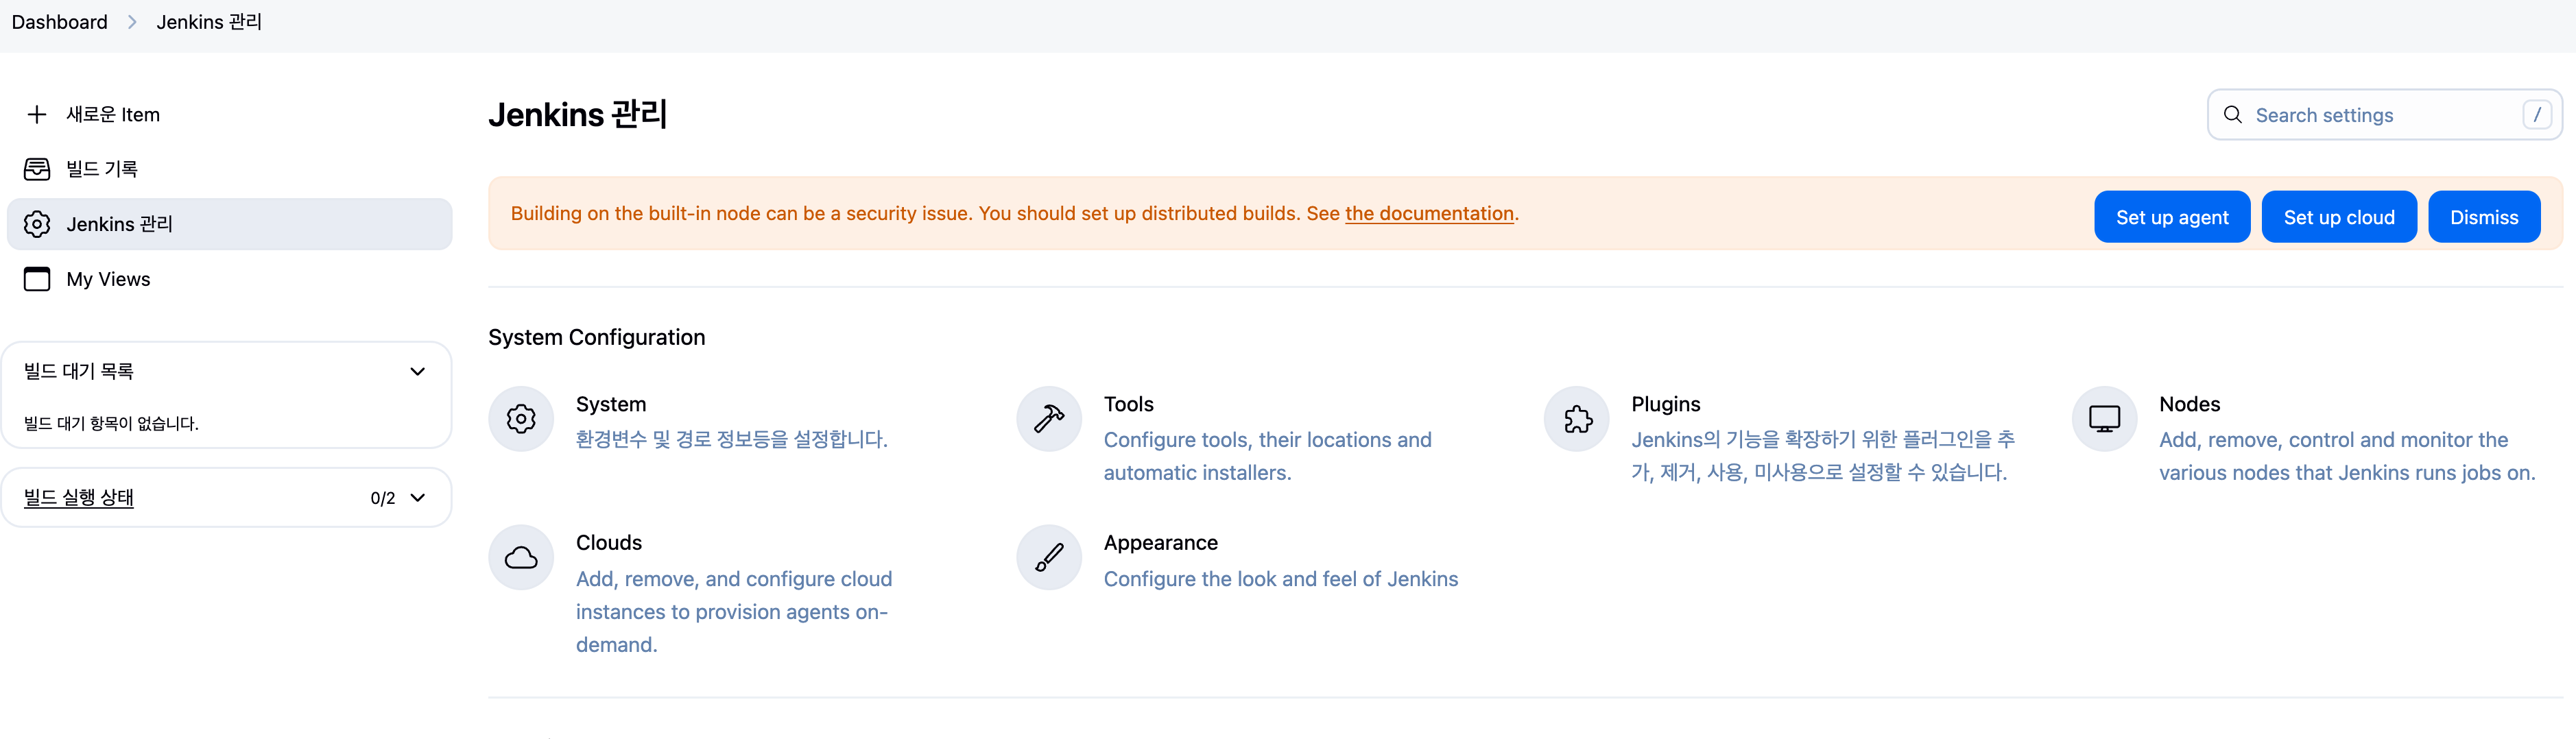Open the documentation link in the warning
Screen dimensions: 2576x739
(1429, 214)
